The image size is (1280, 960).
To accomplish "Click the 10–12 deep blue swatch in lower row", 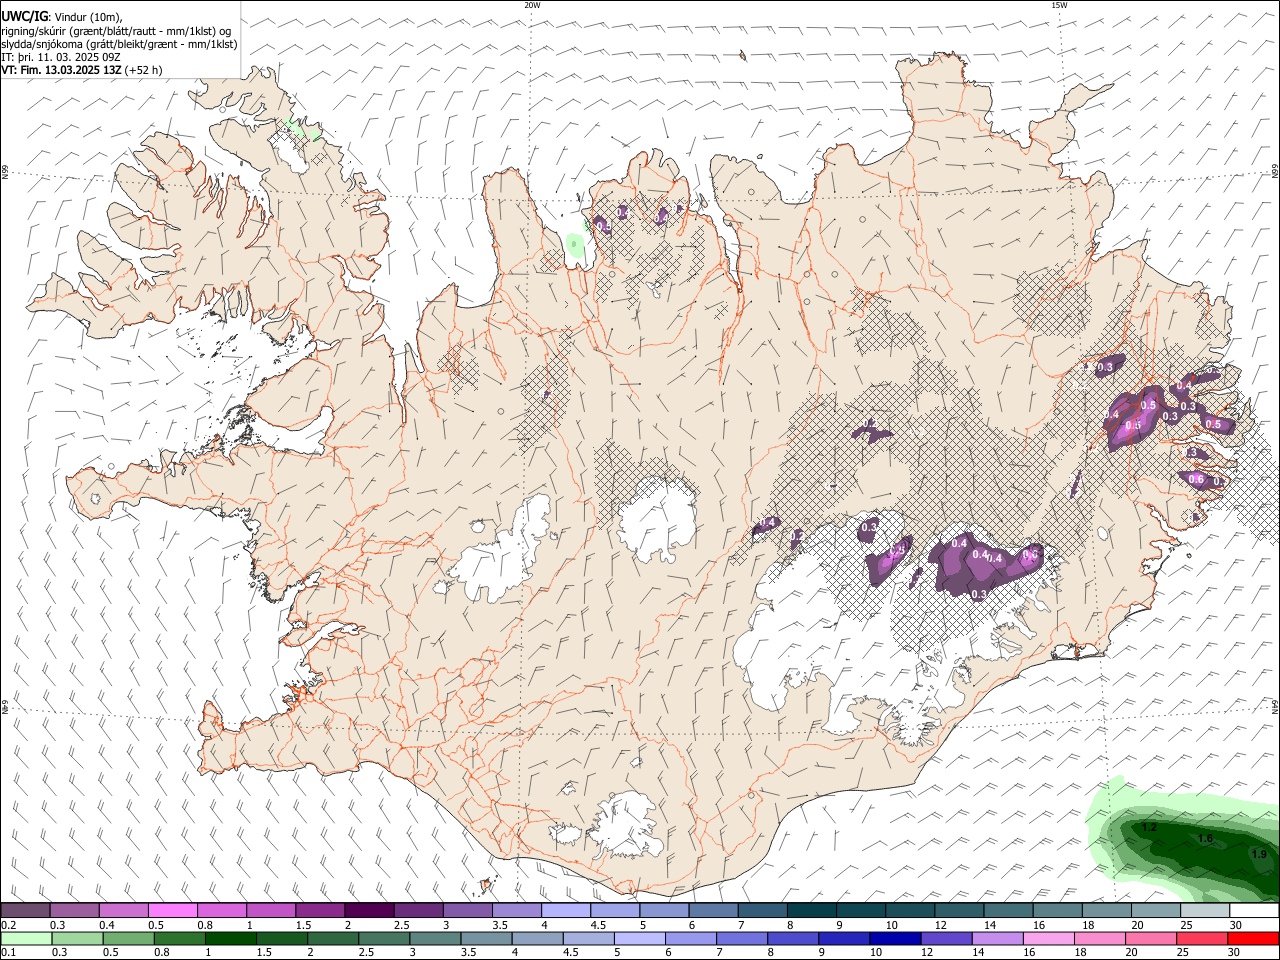I will (896, 938).
